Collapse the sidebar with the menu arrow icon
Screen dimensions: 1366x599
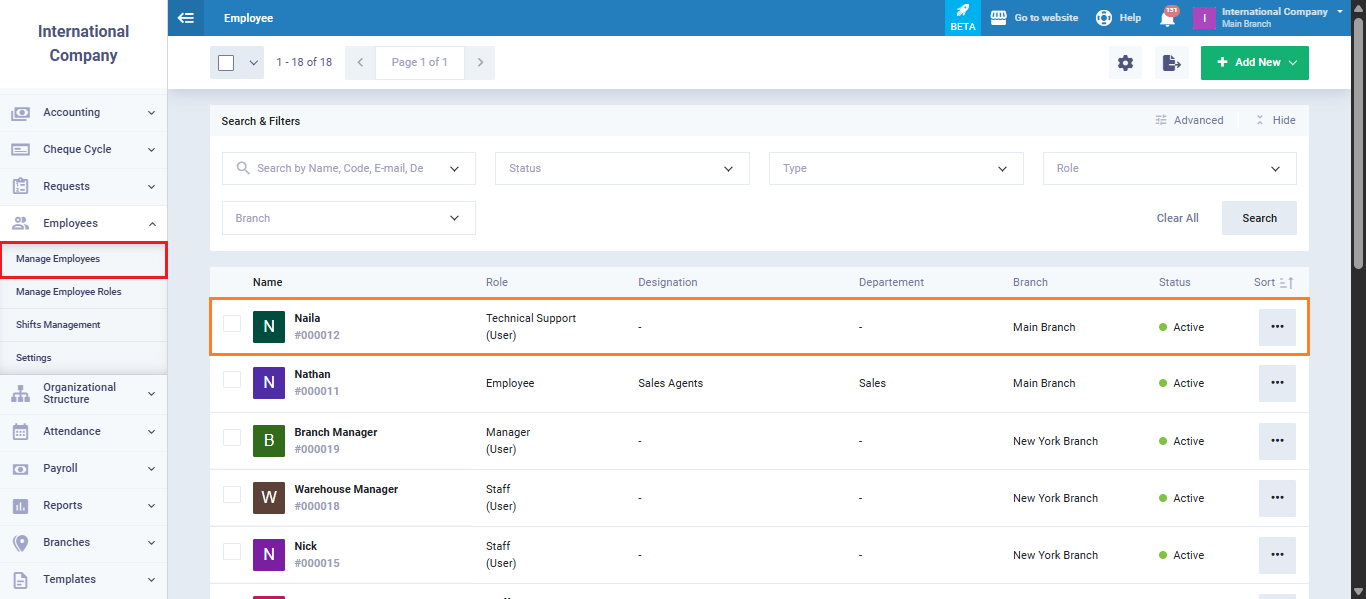tap(185, 18)
